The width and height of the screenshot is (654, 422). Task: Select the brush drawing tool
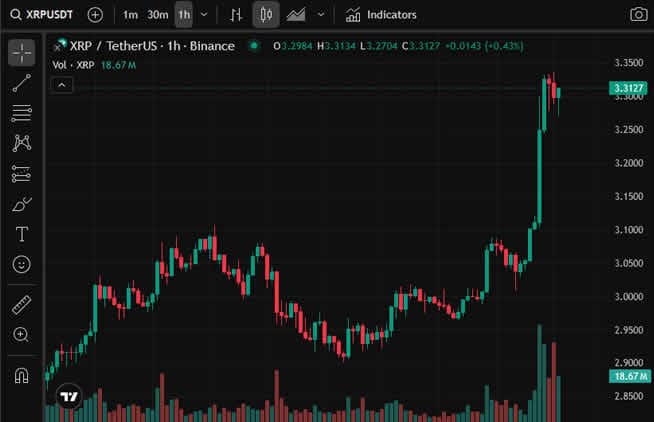pyautogui.click(x=22, y=204)
